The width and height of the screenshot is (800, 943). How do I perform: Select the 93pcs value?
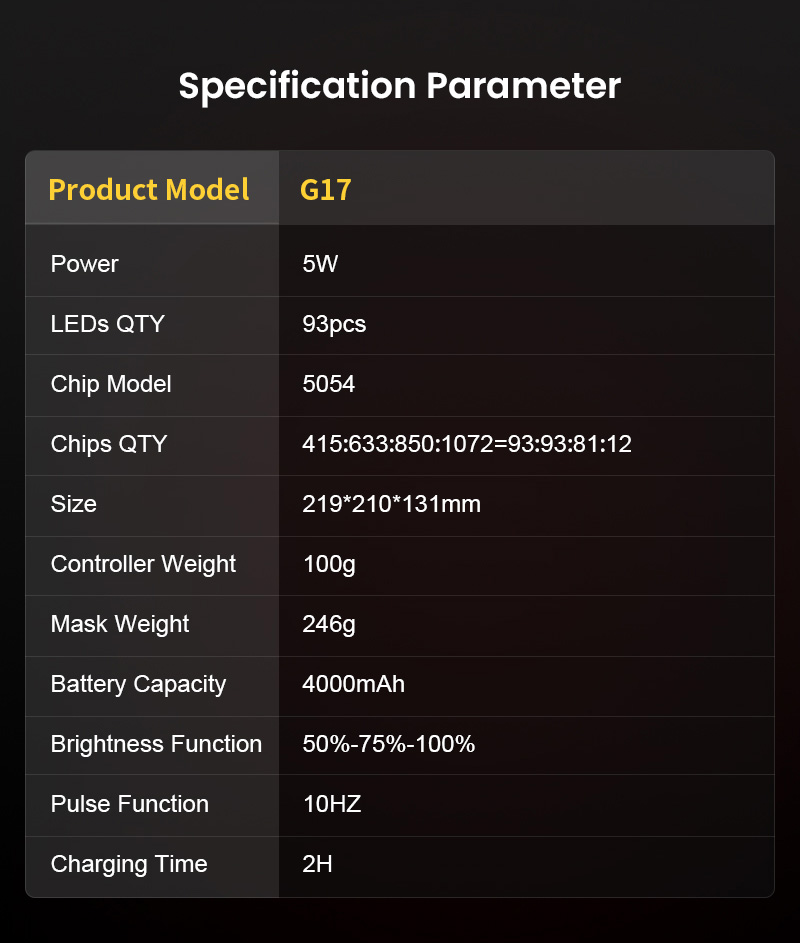(334, 324)
